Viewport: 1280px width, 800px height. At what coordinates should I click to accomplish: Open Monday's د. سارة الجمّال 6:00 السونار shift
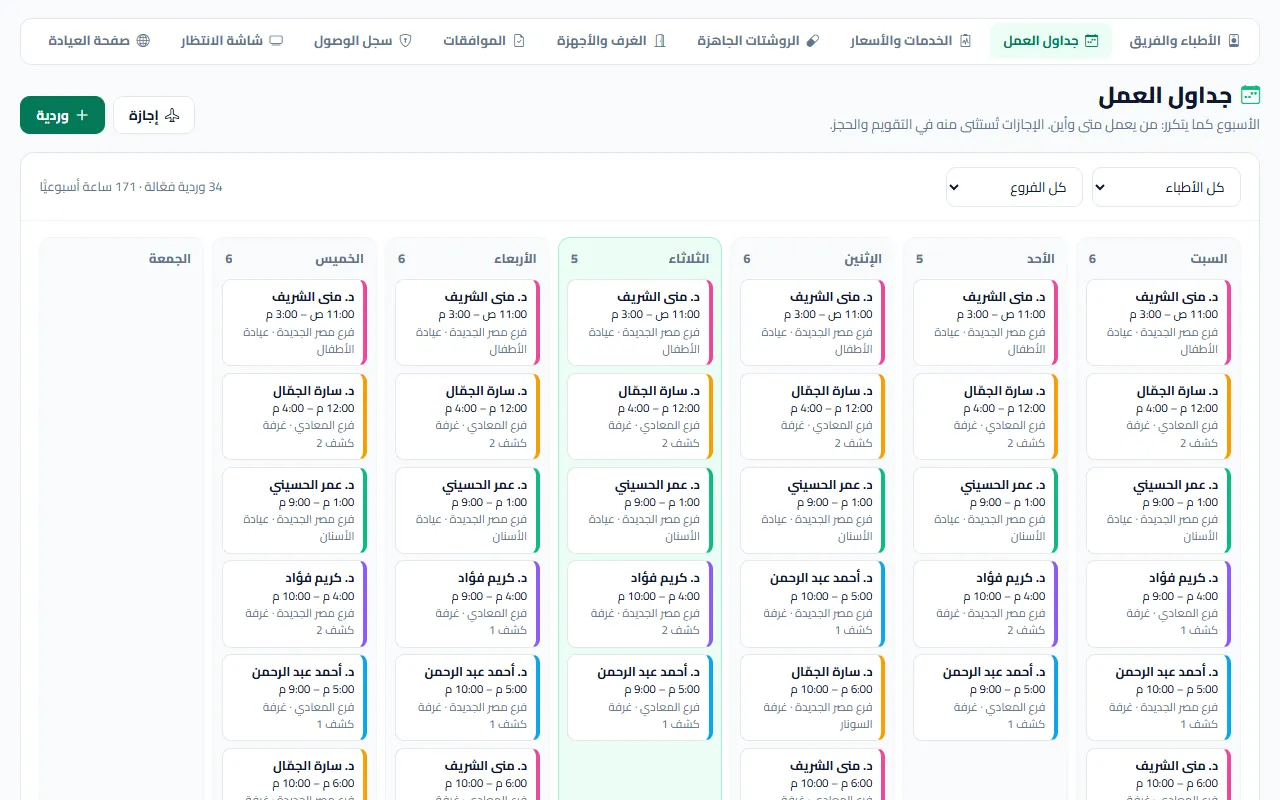click(x=813, y=698)
